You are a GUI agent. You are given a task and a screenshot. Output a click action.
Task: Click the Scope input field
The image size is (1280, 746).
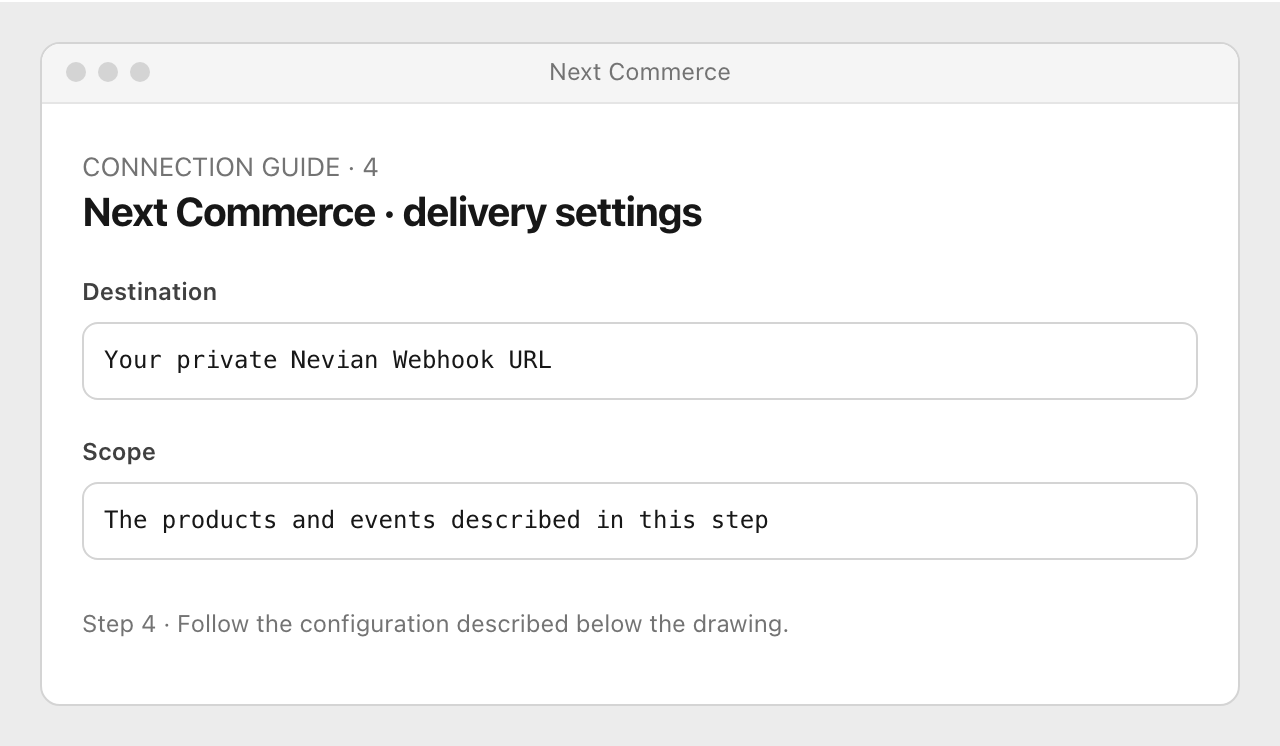point(640,521)
